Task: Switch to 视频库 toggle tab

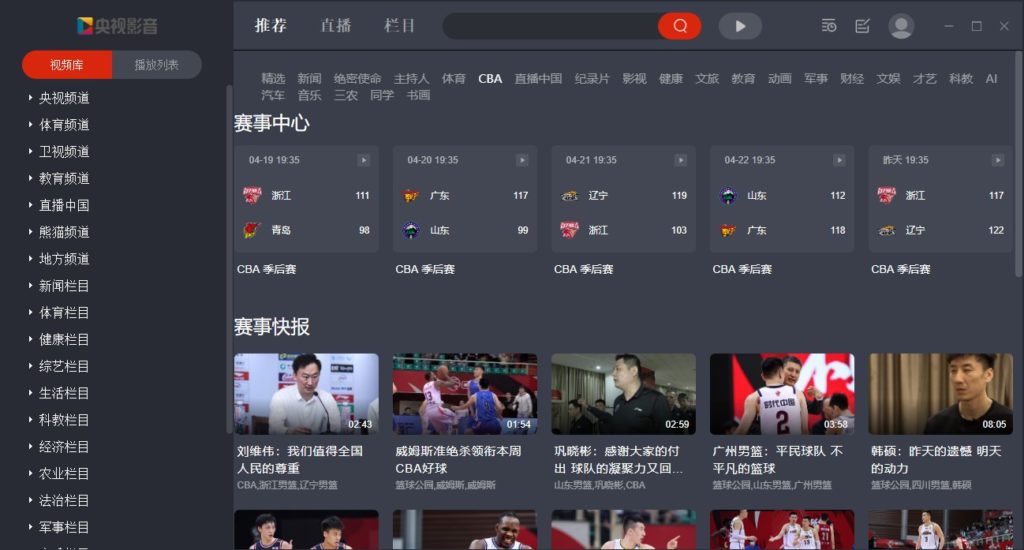Action: [x=67, y=65]
